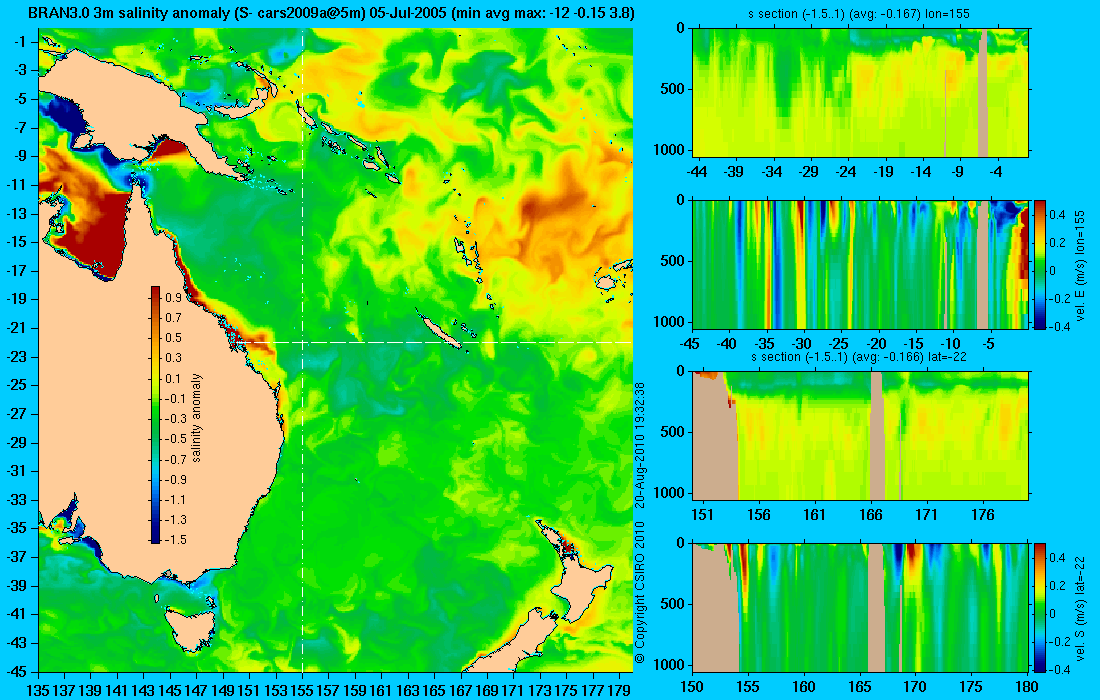
Task: Click the -30 tick under the vel. E section
Action: pos(802,344)
